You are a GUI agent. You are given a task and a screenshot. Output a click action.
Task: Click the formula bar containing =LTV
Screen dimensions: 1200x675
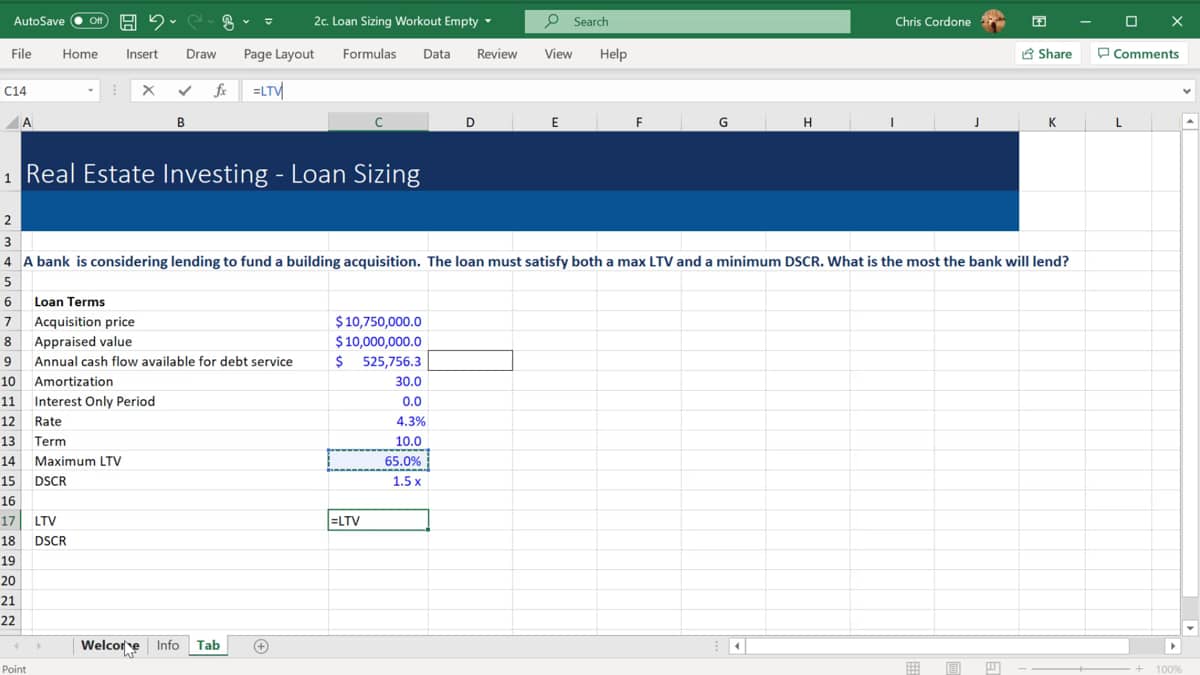tap(708, 91)
